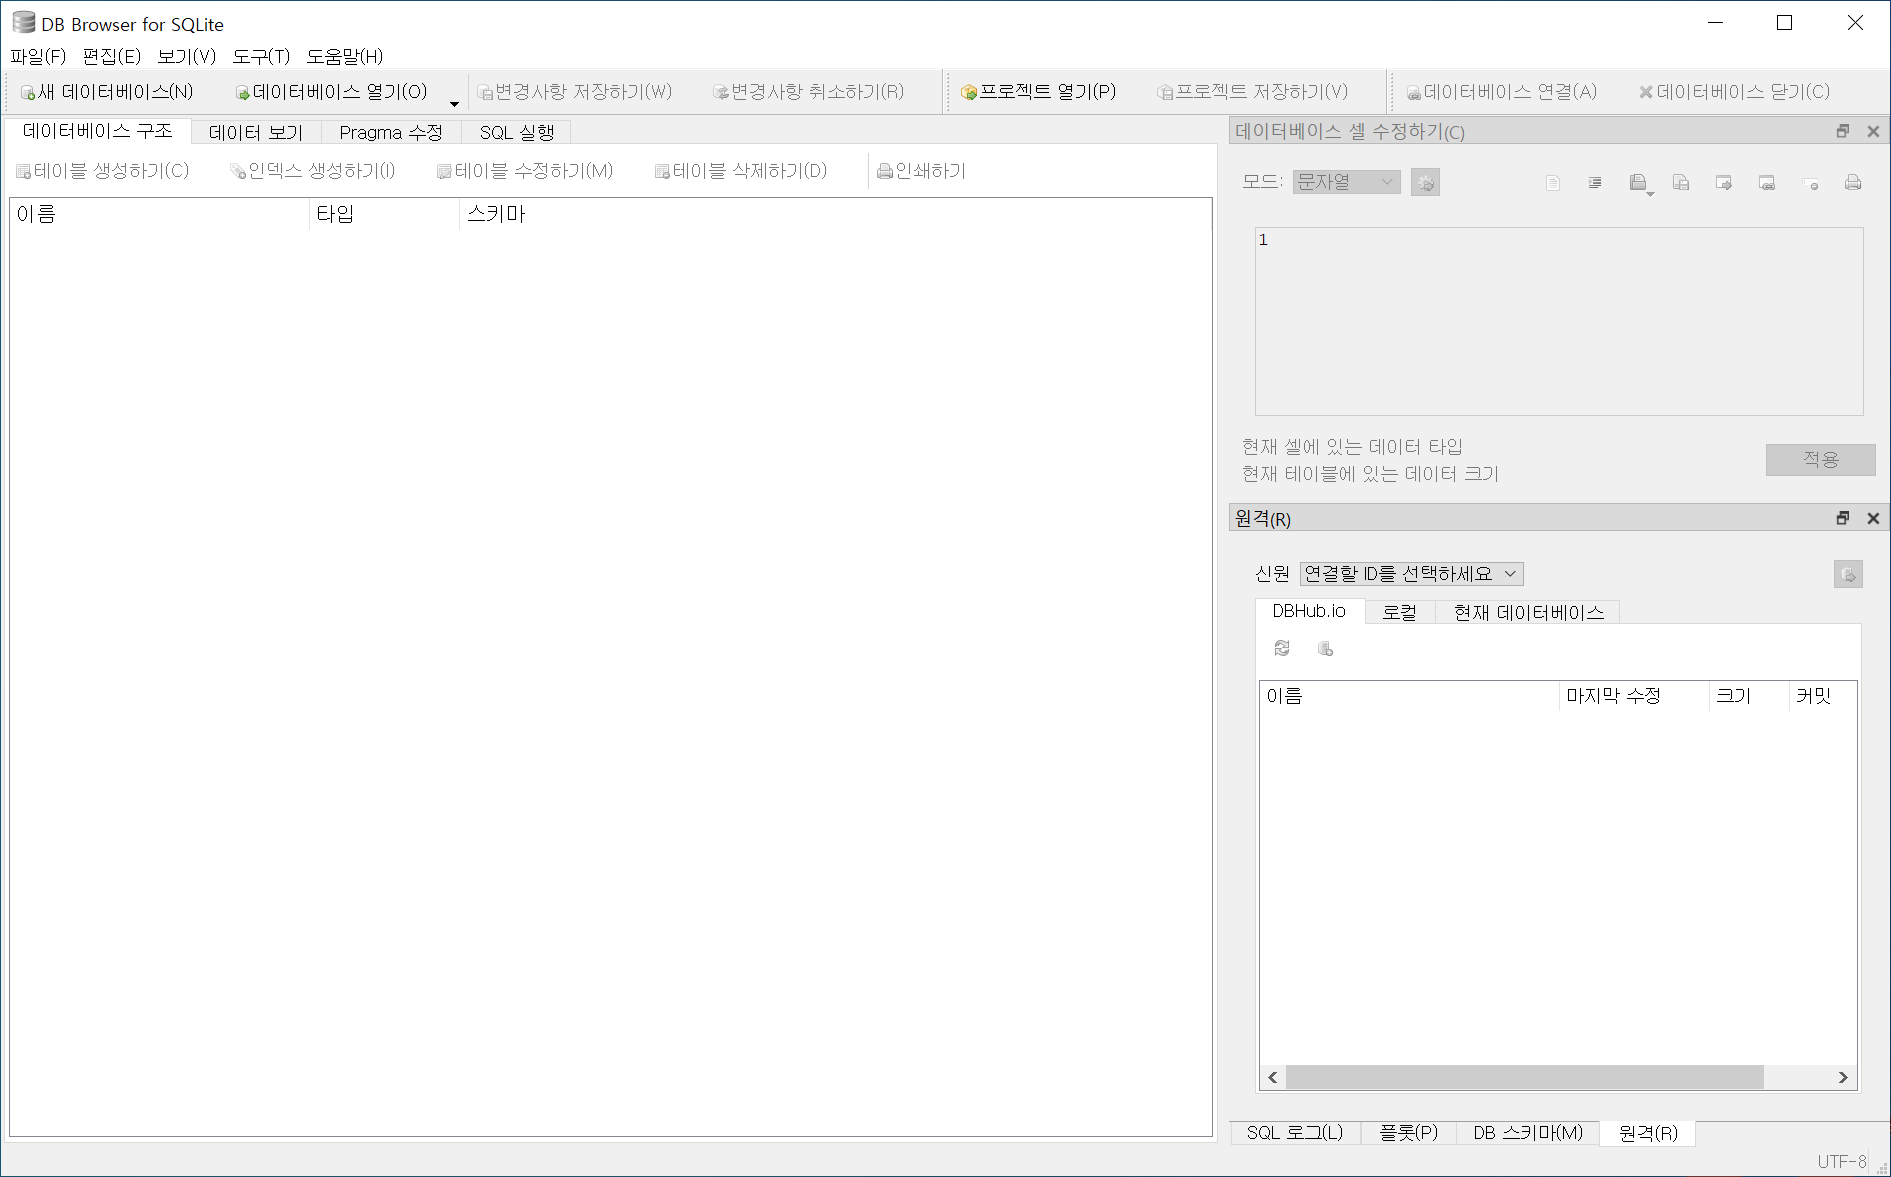Click the Print (인쇄하기) button in the structure toolbar
Image resolution: width=1891 pixels, height=1177 pixels.
point(921,171)
